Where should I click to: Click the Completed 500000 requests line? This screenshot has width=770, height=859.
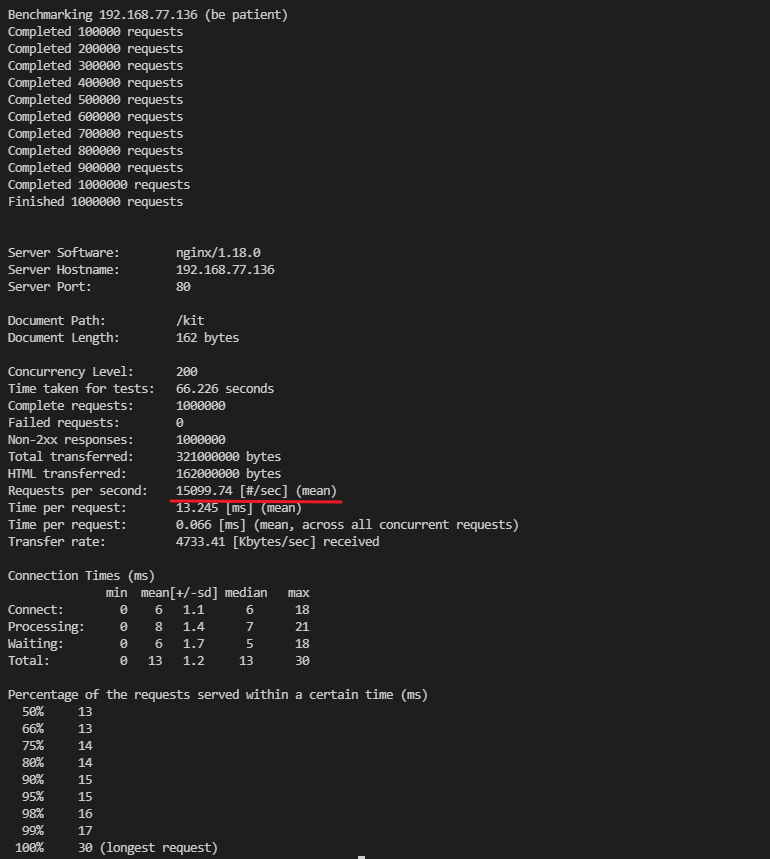[95, 100]
